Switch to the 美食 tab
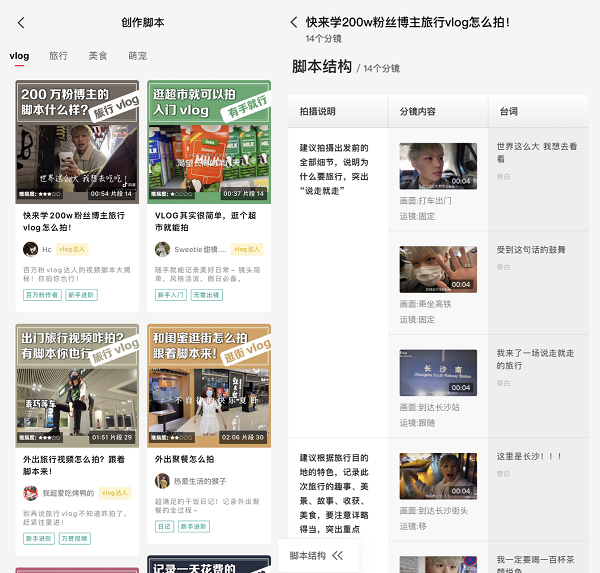Viewport: 600px width, 573px height. tap(98, 56)
